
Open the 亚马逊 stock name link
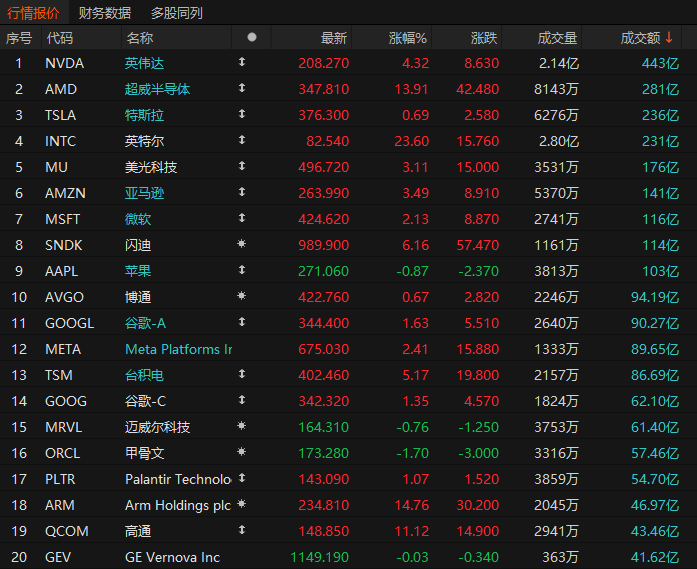coord(144,193)
